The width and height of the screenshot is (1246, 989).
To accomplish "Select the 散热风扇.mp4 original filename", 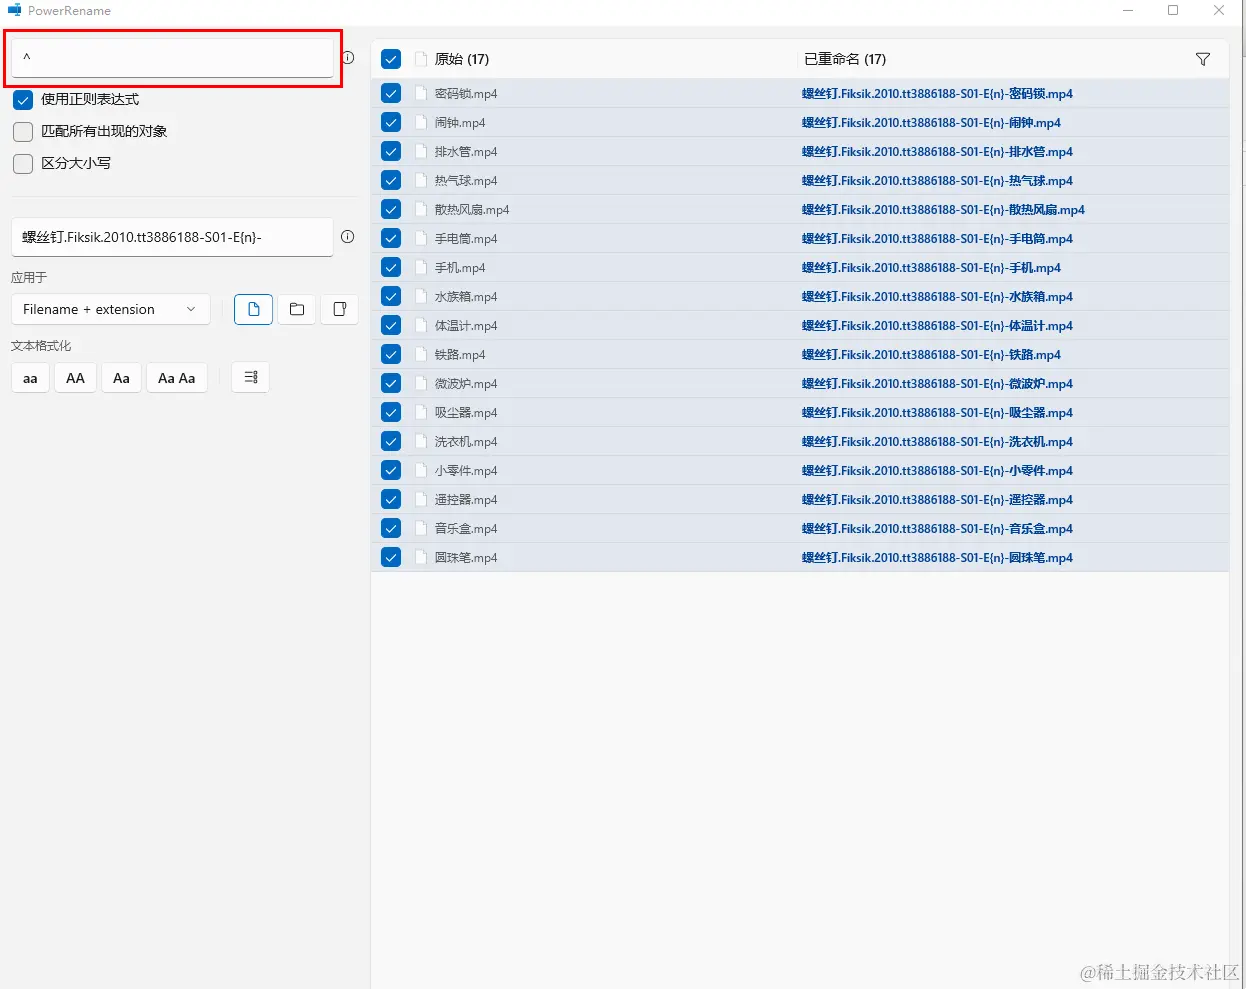I will tap(472, 210).
